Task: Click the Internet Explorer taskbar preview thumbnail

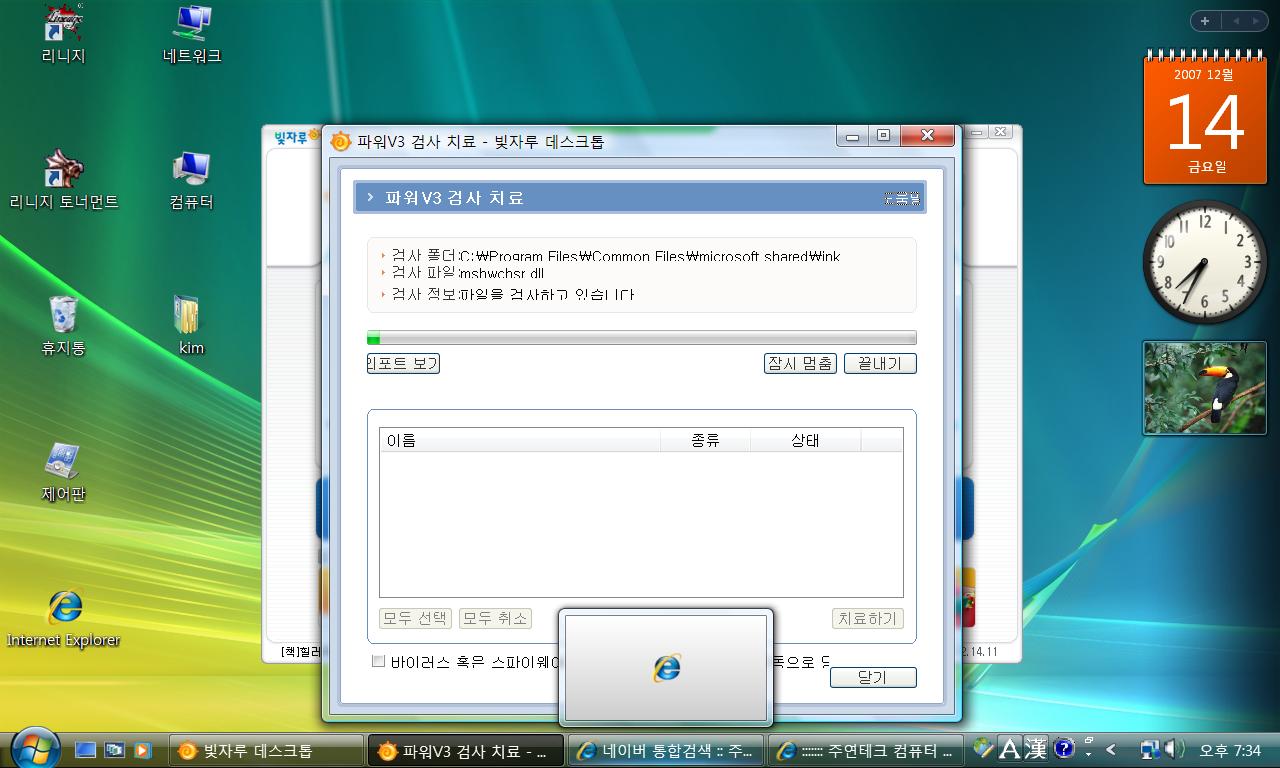Action: (x=666, y=667)
